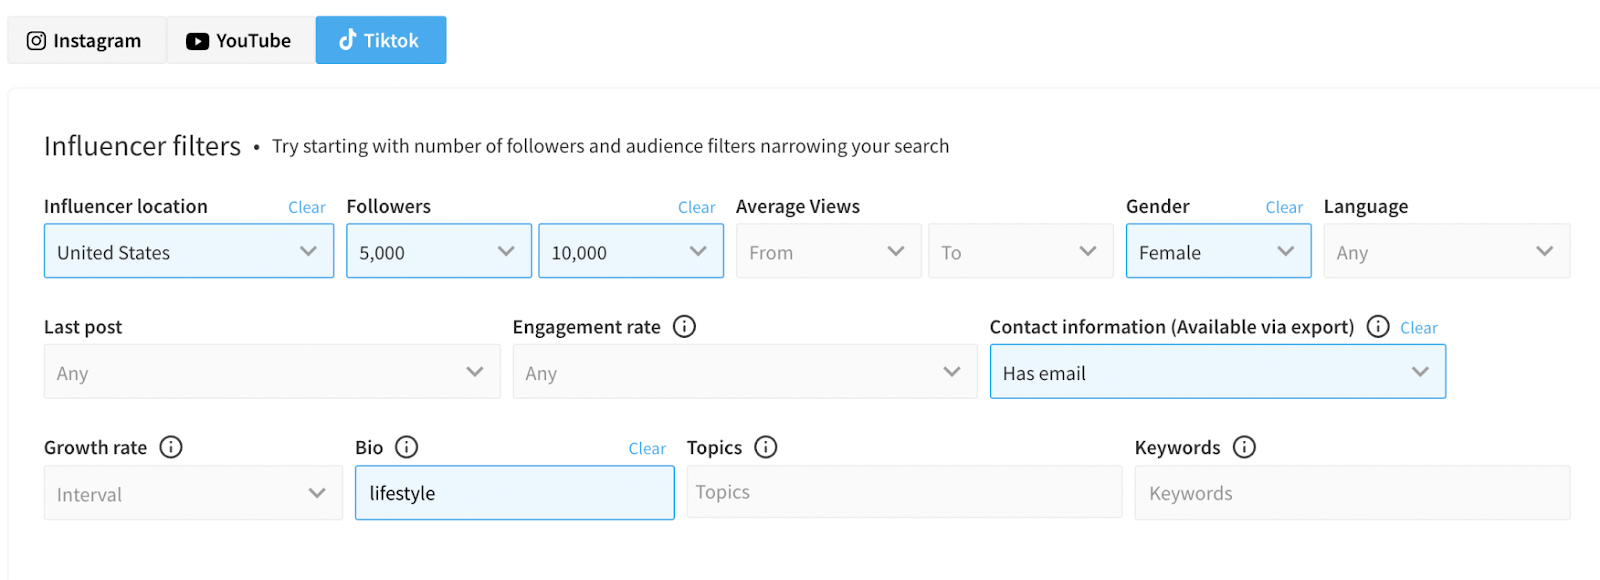
Task: Click the Engagement rate info icon
Action: click(684, 327)
